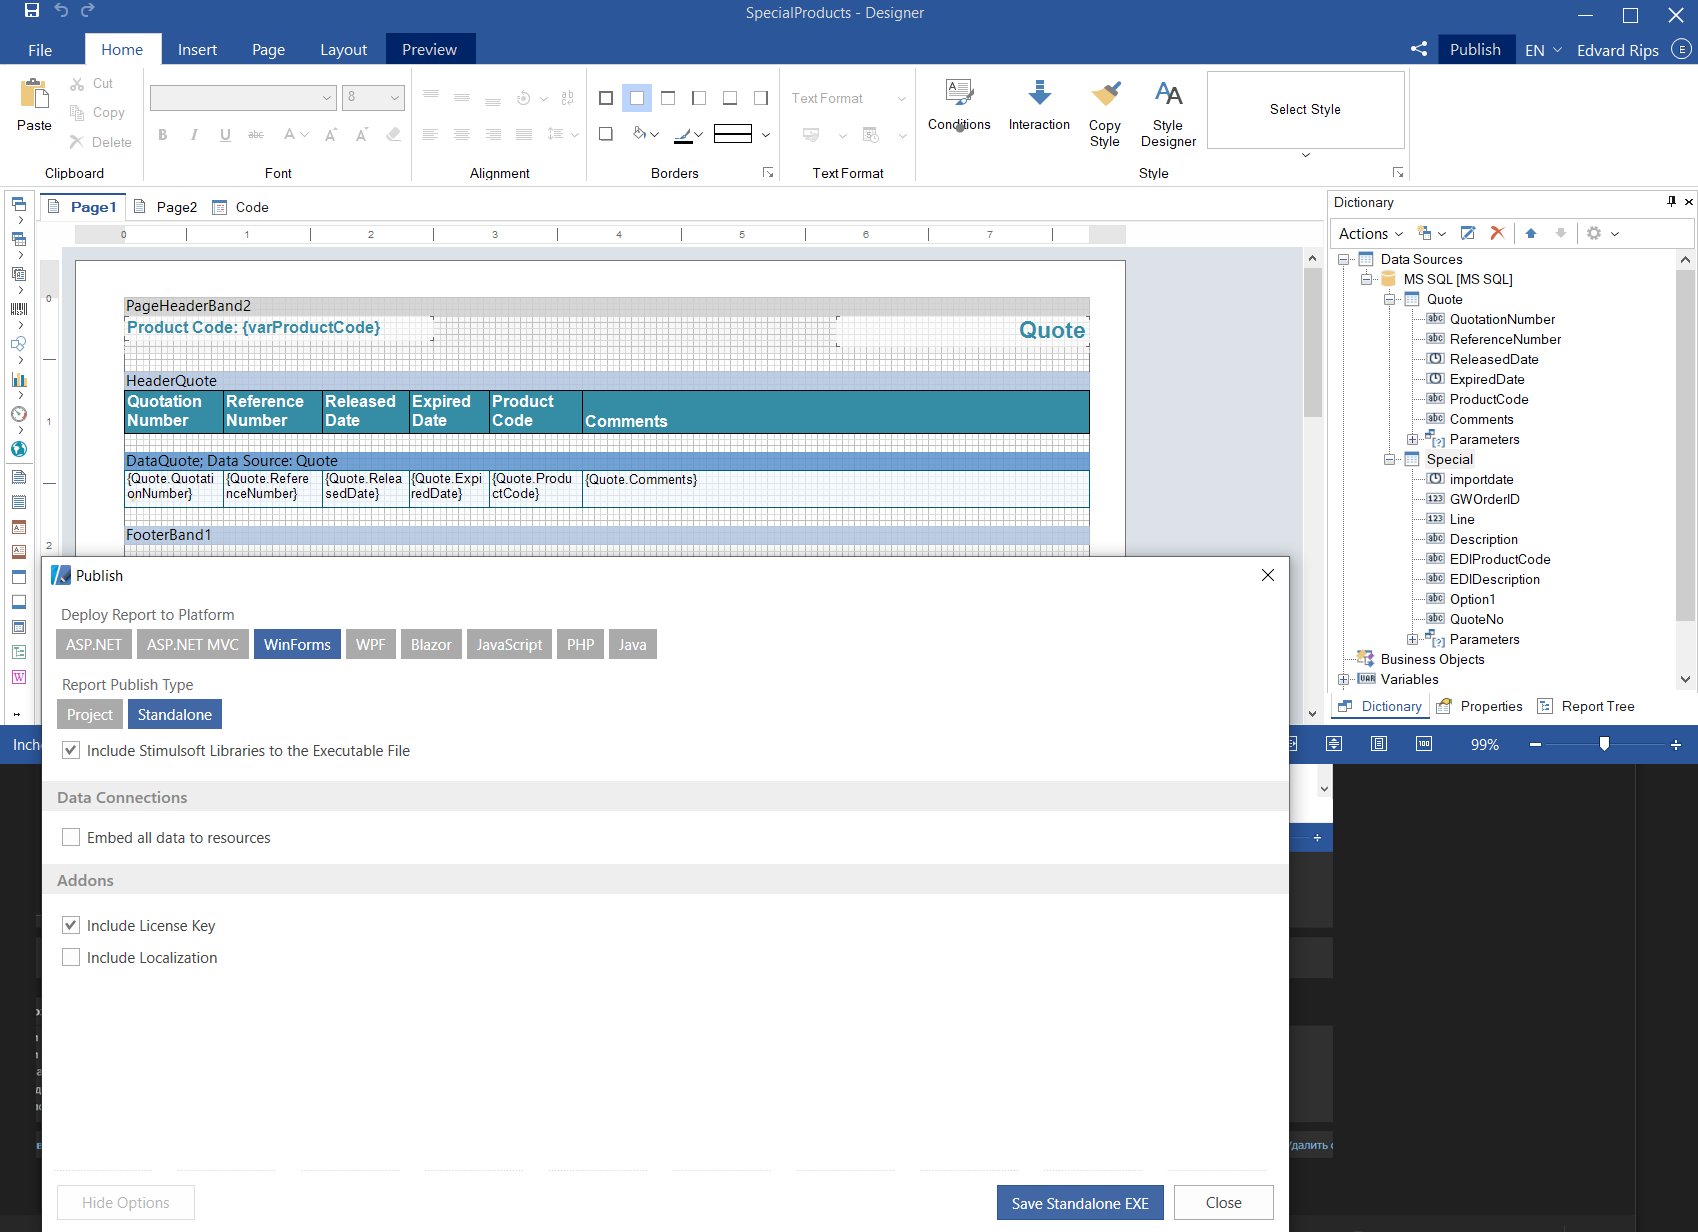The height and width of the screenshot is (1232, 1698).
Task: Open the Interaction tool
Action: click(1039, 104)
